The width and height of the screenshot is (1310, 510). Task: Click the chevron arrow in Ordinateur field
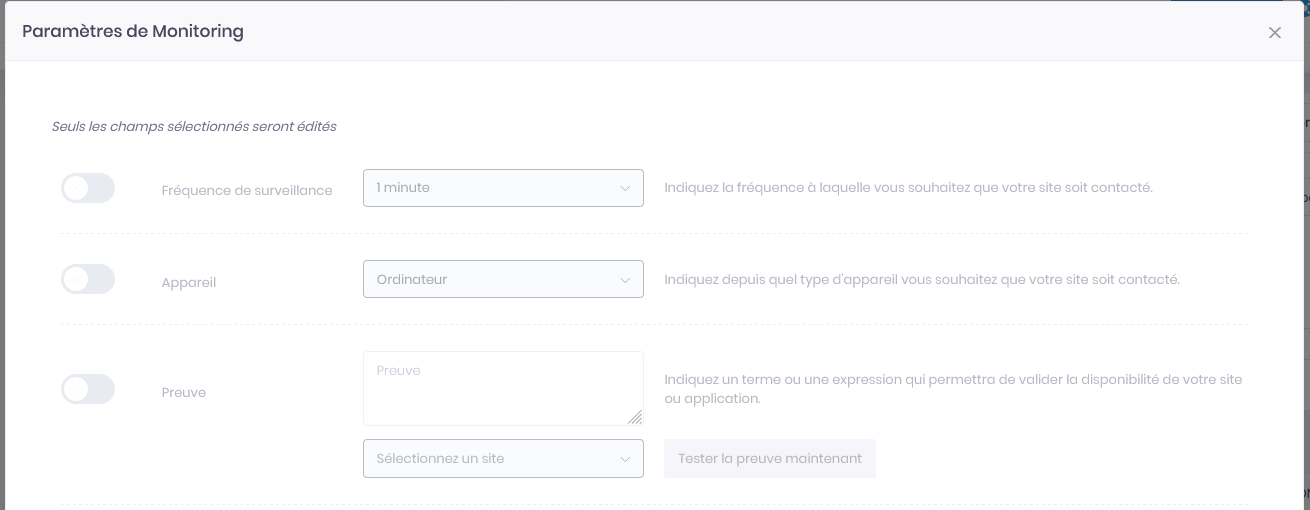coord(625,280)
